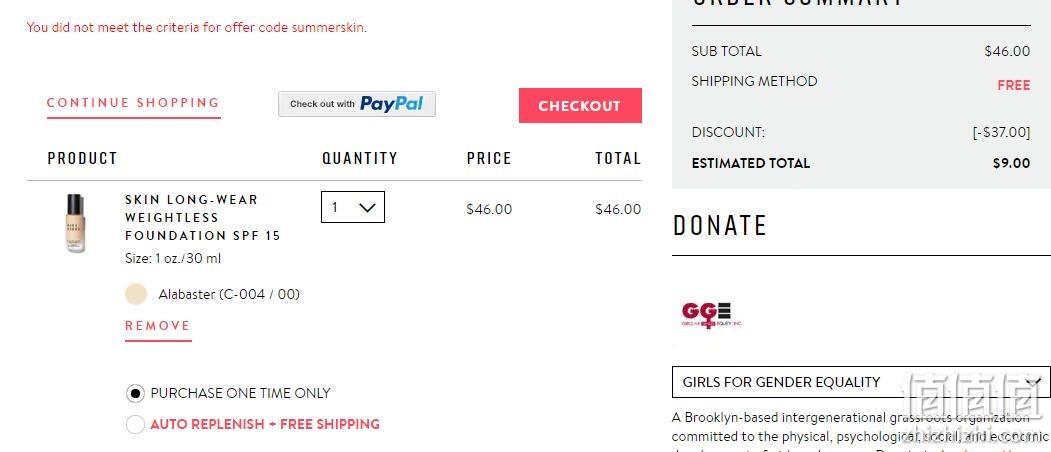
Task: Select Auto Replenish + Free Shipping option
Action: [135, 425]
